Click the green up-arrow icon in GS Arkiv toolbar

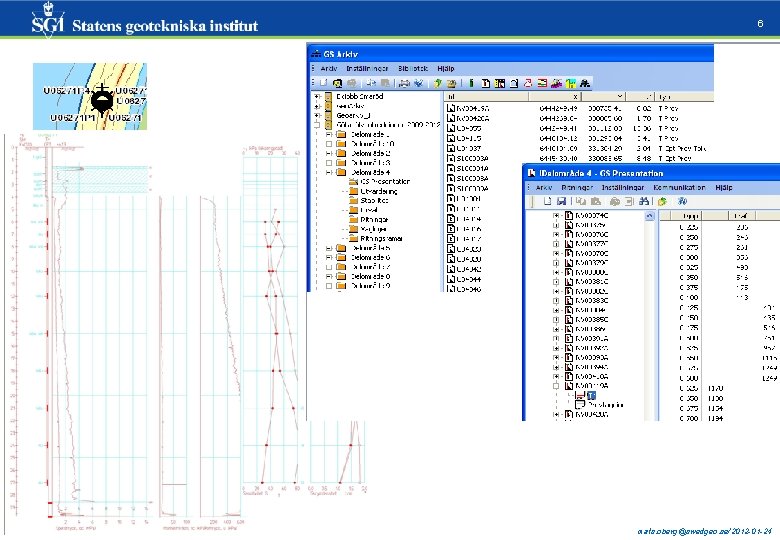pyautogui.click(x=437, y=83)
